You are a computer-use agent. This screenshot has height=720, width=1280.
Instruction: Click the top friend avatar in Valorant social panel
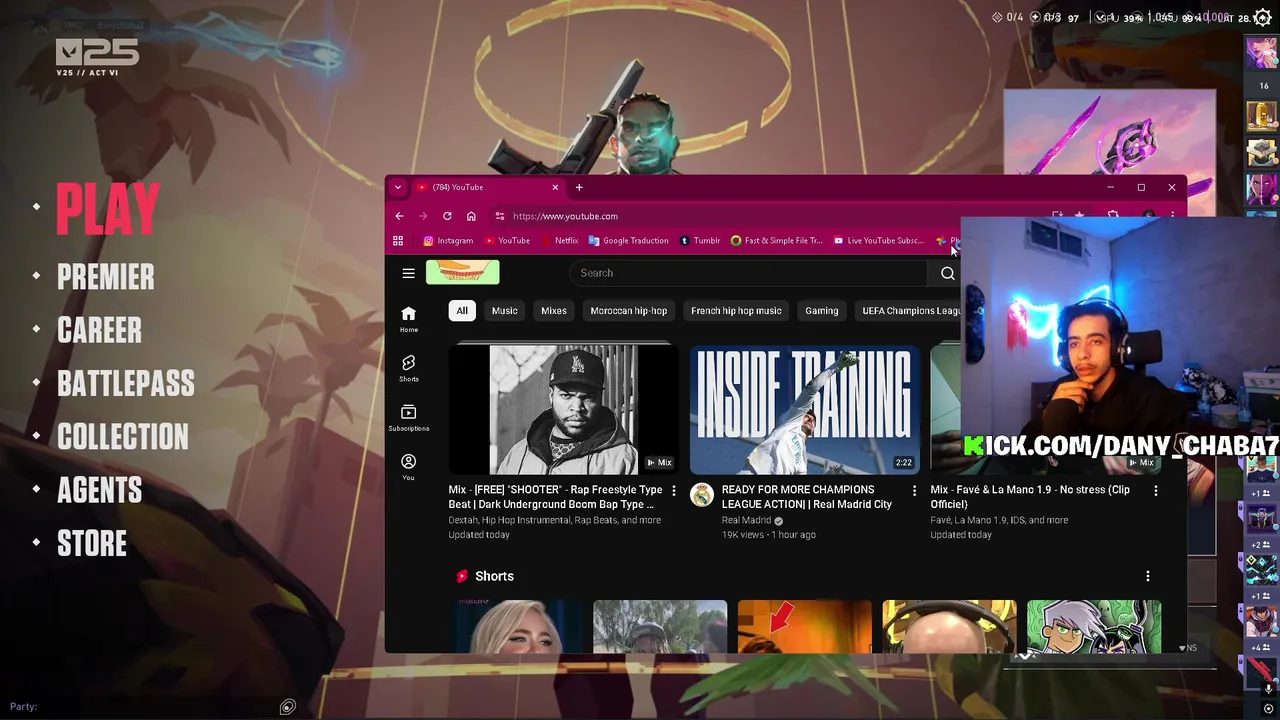(1261, 52)
